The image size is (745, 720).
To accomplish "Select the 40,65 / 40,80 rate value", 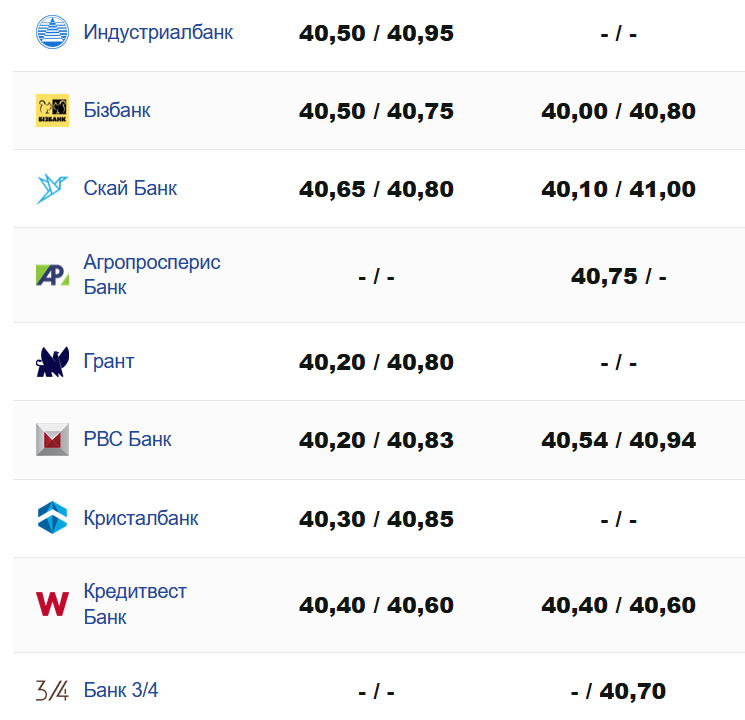I will tap(376, 189).
